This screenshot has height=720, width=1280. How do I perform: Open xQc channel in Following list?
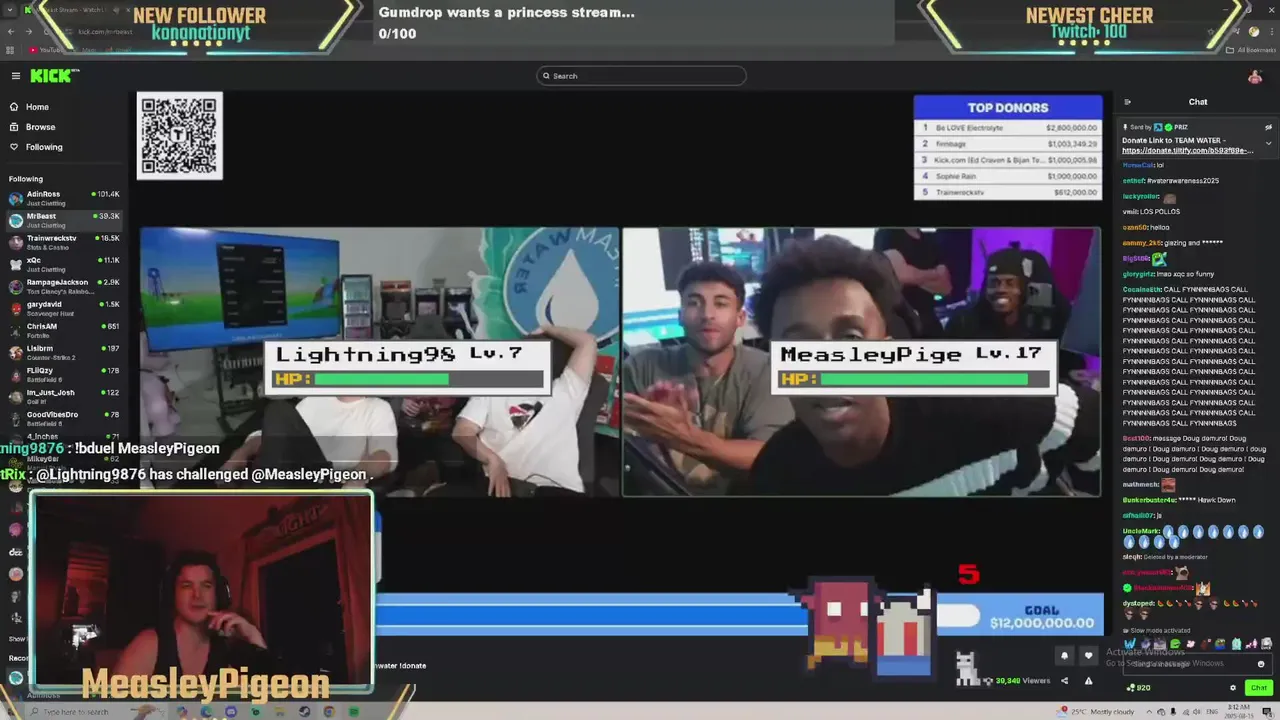[x=64, y=264]
